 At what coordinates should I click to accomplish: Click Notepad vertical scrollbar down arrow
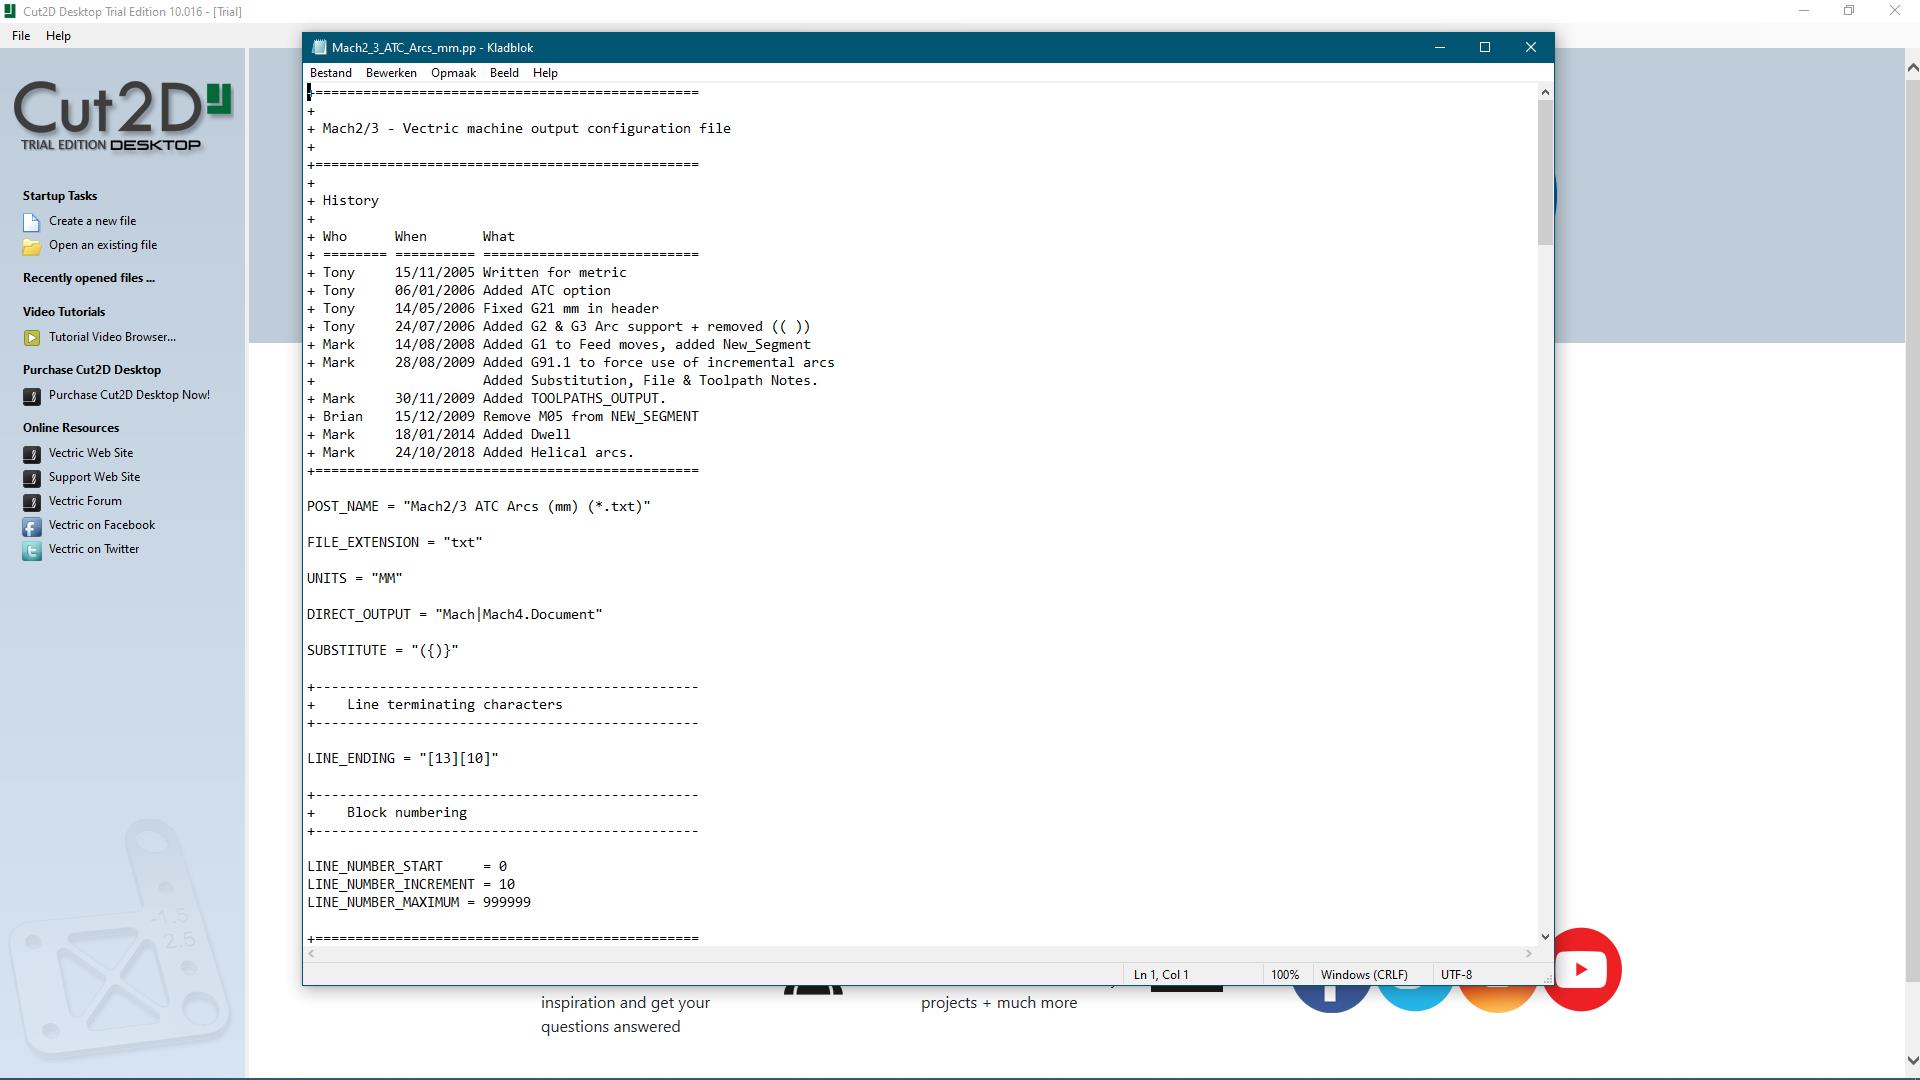point(1545,937)
